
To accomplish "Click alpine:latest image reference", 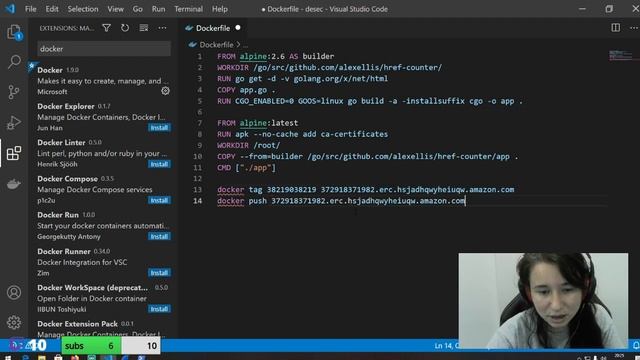I will point(269,123).
